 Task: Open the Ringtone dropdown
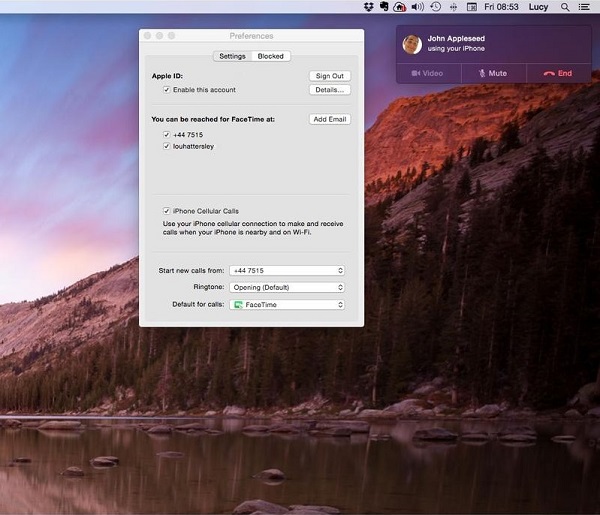pyautogui.click(x=287, y=287)
